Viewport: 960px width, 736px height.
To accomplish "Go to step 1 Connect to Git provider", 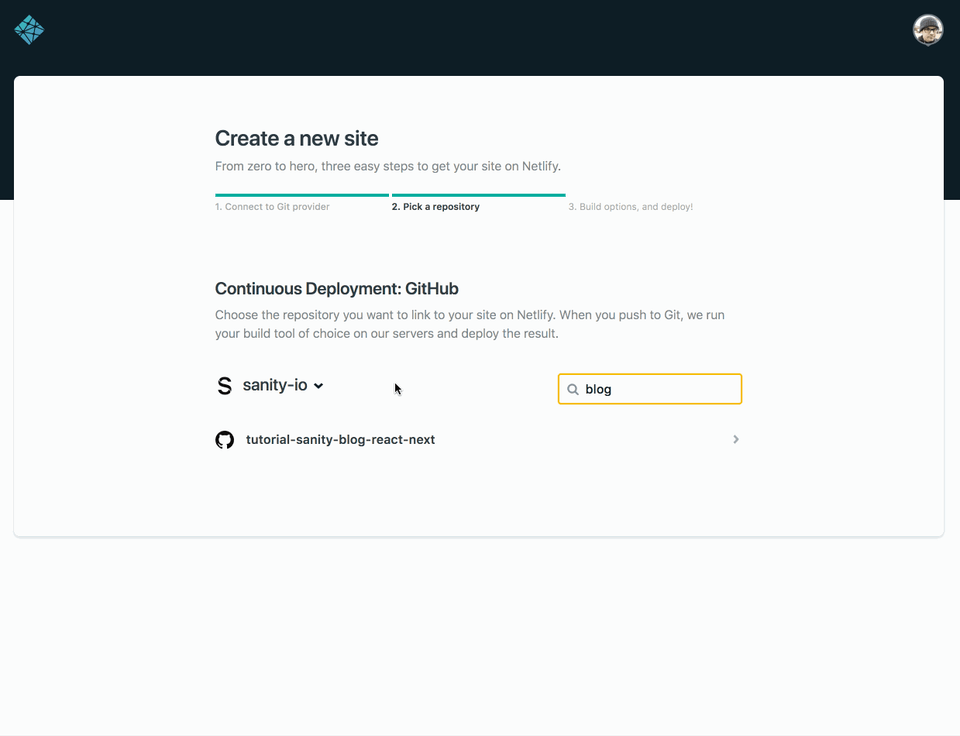I will pos(272,207).
